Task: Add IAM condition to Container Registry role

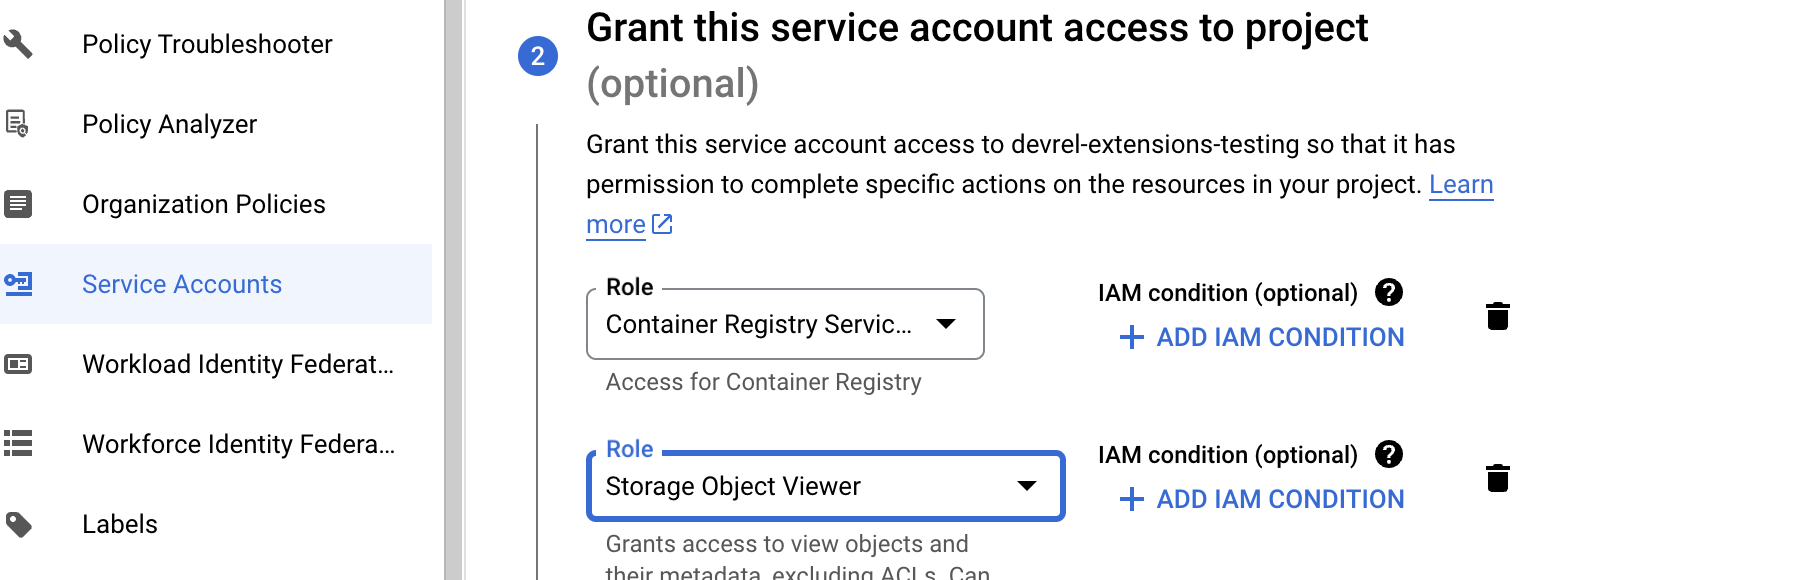Action: click(1262, 337)
